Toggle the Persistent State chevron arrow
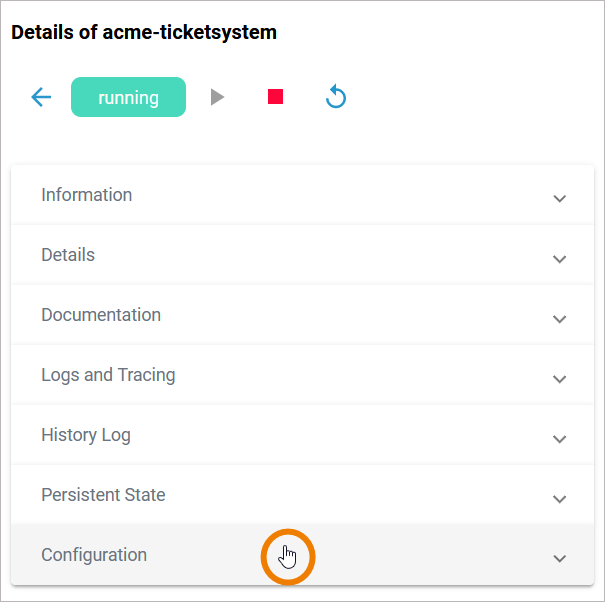Screen dimensions: 605x602 (559, 498)
